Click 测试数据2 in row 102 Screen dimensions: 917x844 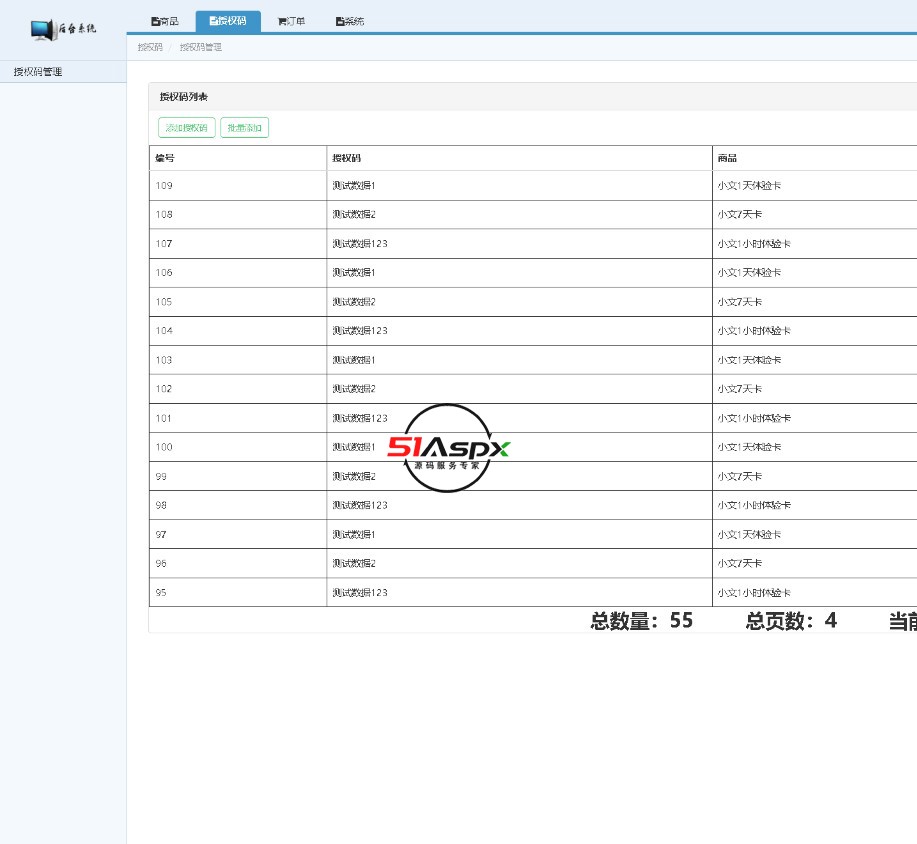point(354,389)
